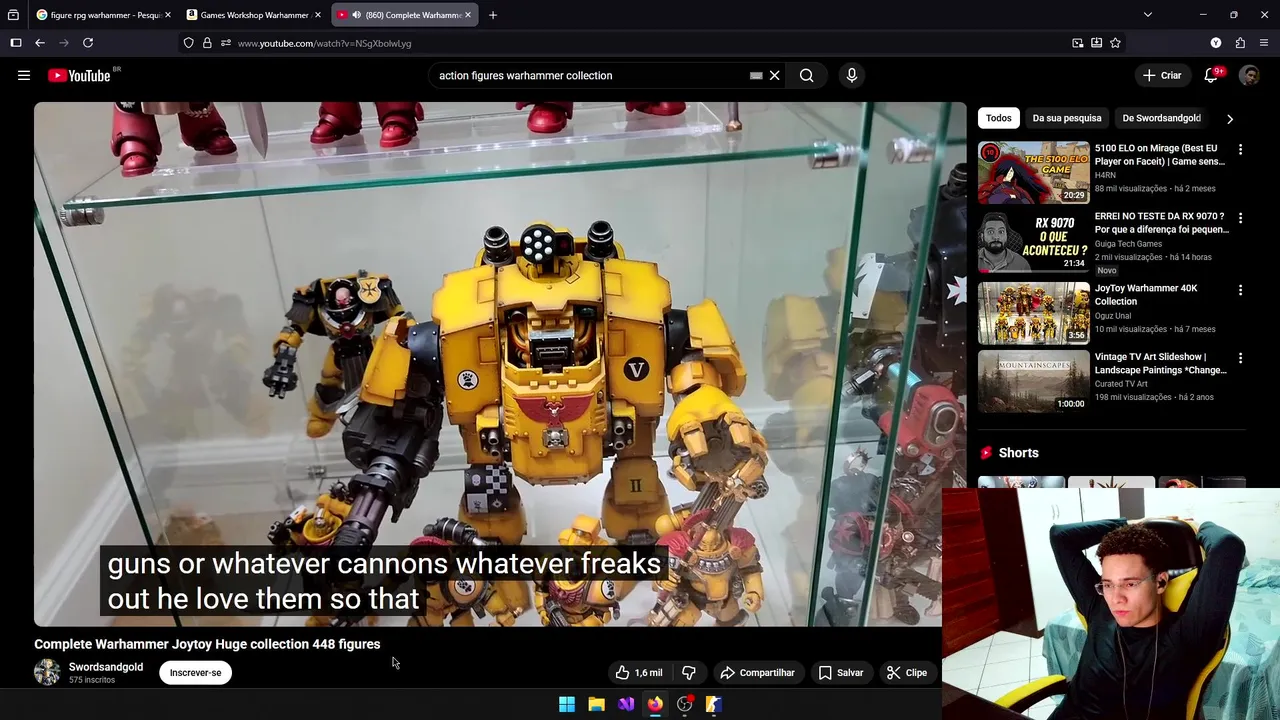This screenshot has width=1280, height=720.
Task: Select the Da sua pesquisa chip
Action: tap(1066, 118)
